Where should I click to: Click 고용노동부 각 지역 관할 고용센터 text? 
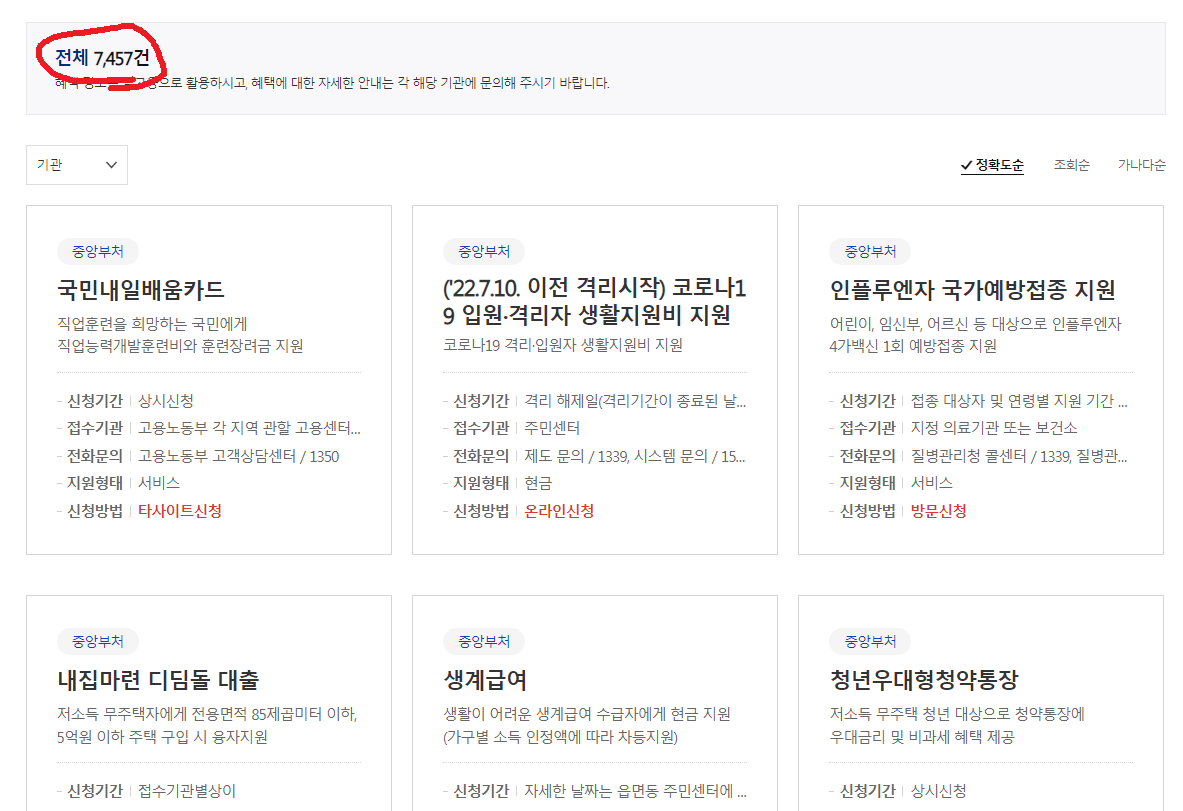pos(249,428)
